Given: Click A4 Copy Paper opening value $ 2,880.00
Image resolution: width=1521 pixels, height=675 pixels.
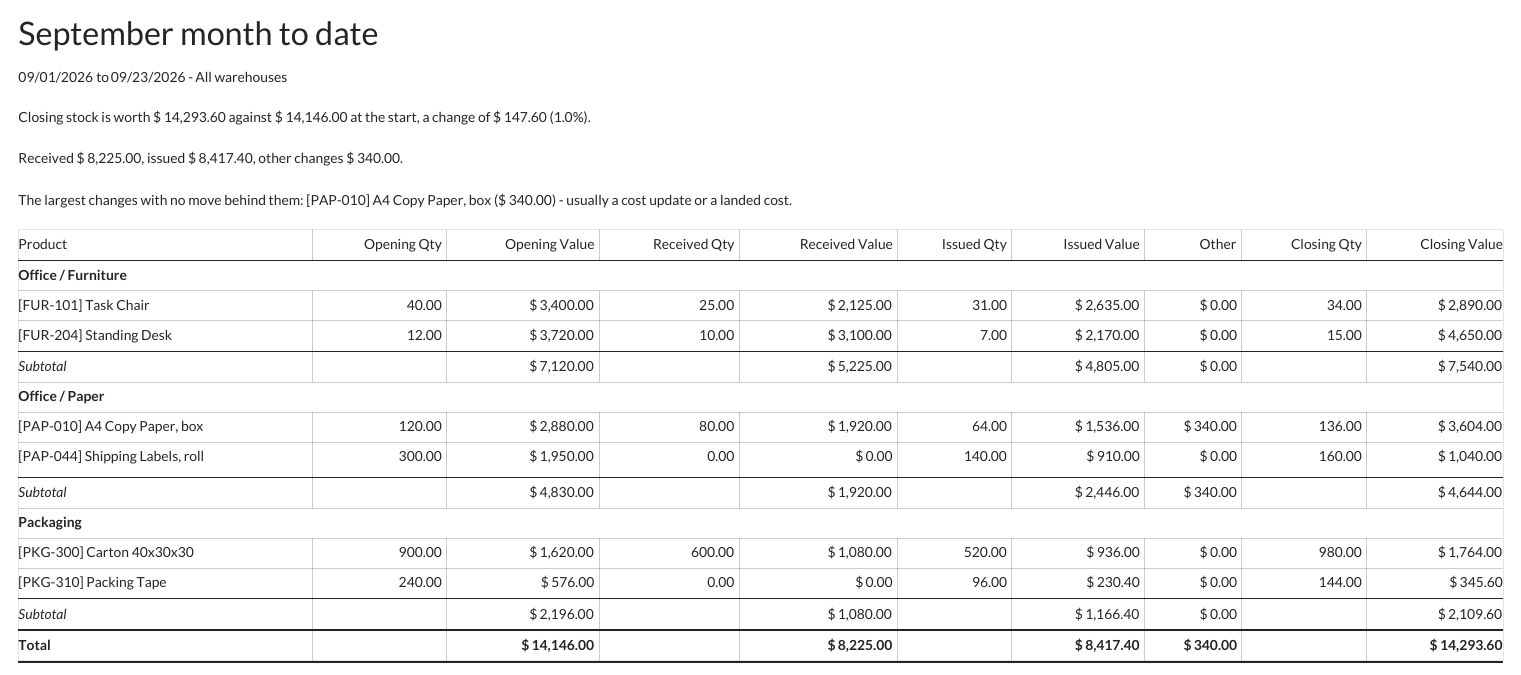Looking at the screenshot, I should pyautogui.click(x=561, y=426).
